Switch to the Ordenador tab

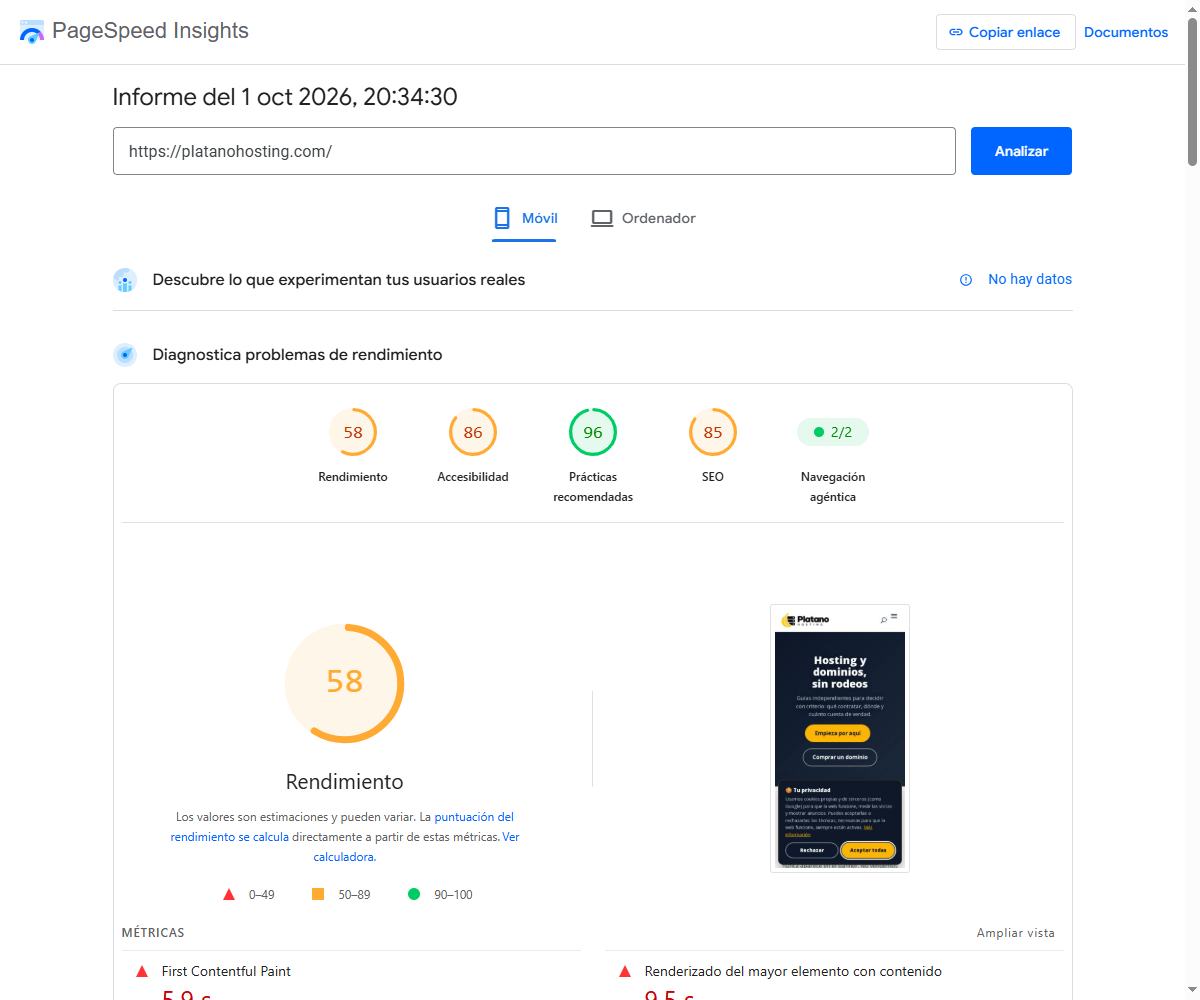(x=643, y=218)
